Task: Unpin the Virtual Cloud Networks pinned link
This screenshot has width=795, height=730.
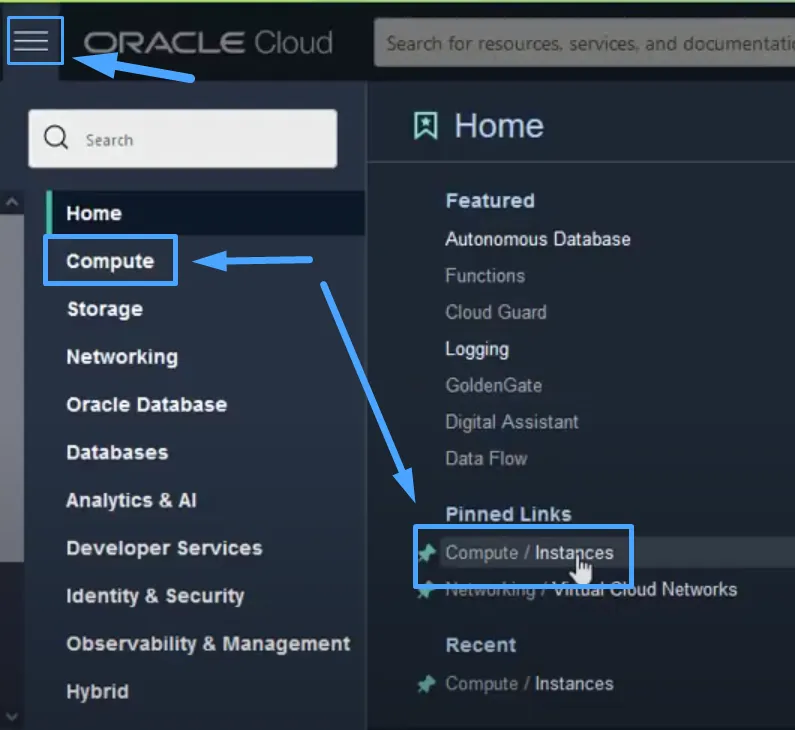Action: pos(427,590)
